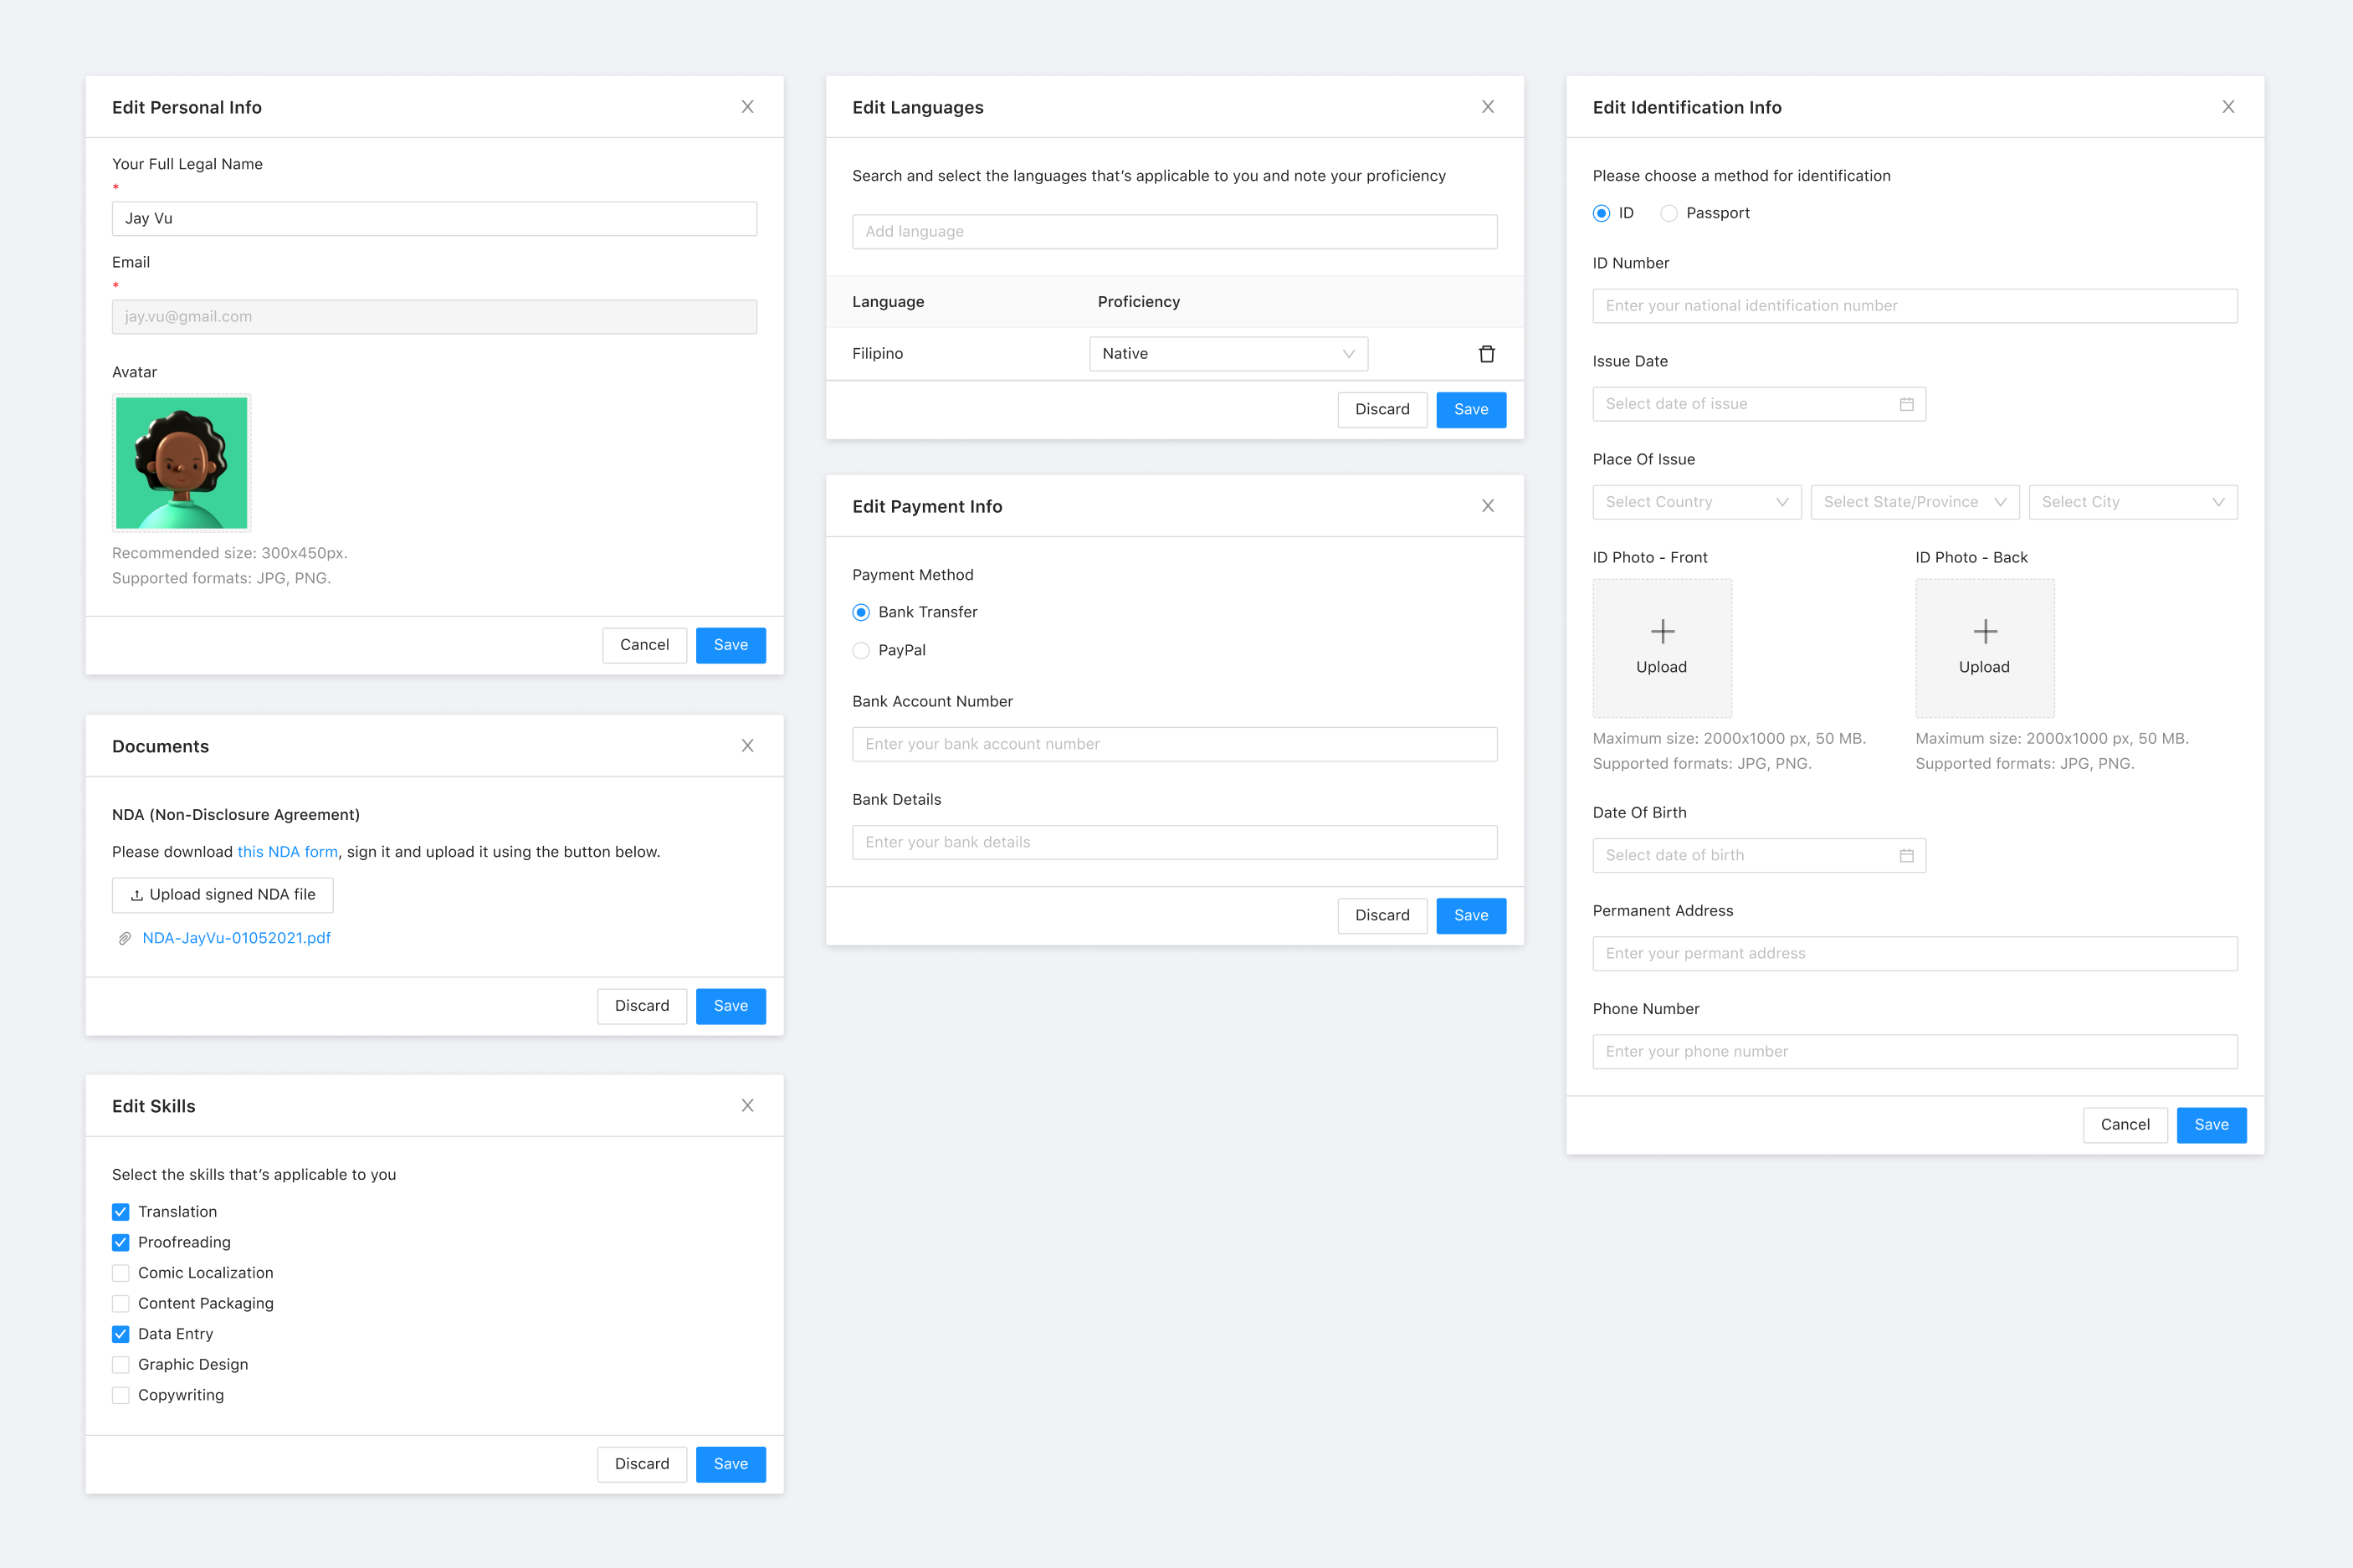Image resolution: width=2353 pixels, height=1568 pixels.
Task: Uncheck the Data Entry skill
Action: coord(121,1334)
